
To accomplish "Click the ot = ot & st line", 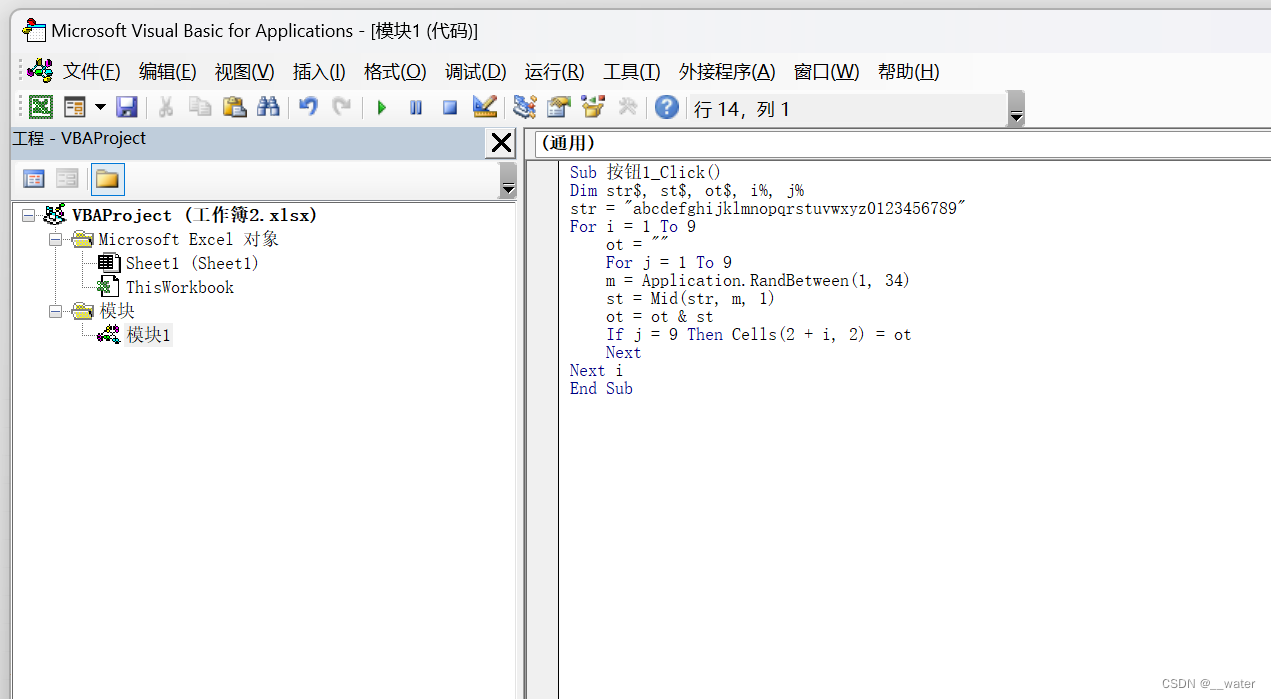I will [x=659, y=316].
